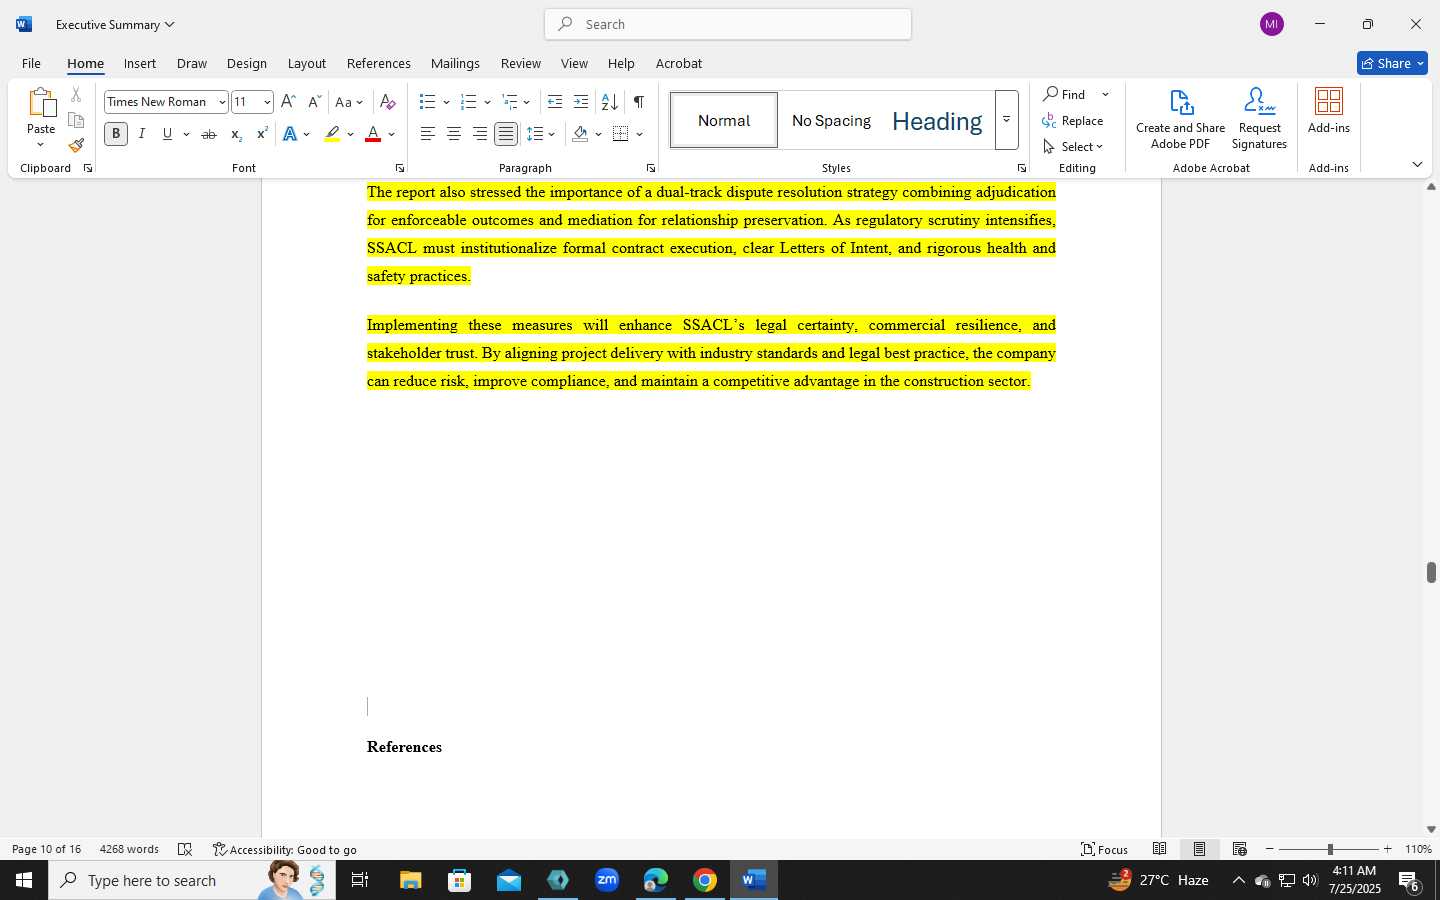Collapse the ribbon with chevron

tap(1417, 164)
